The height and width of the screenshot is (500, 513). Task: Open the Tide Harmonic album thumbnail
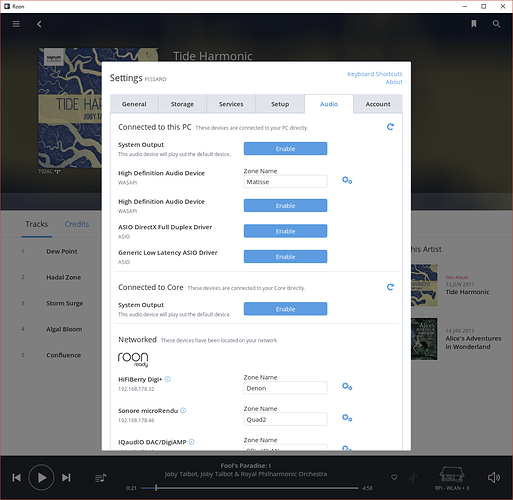pos(424,285)
